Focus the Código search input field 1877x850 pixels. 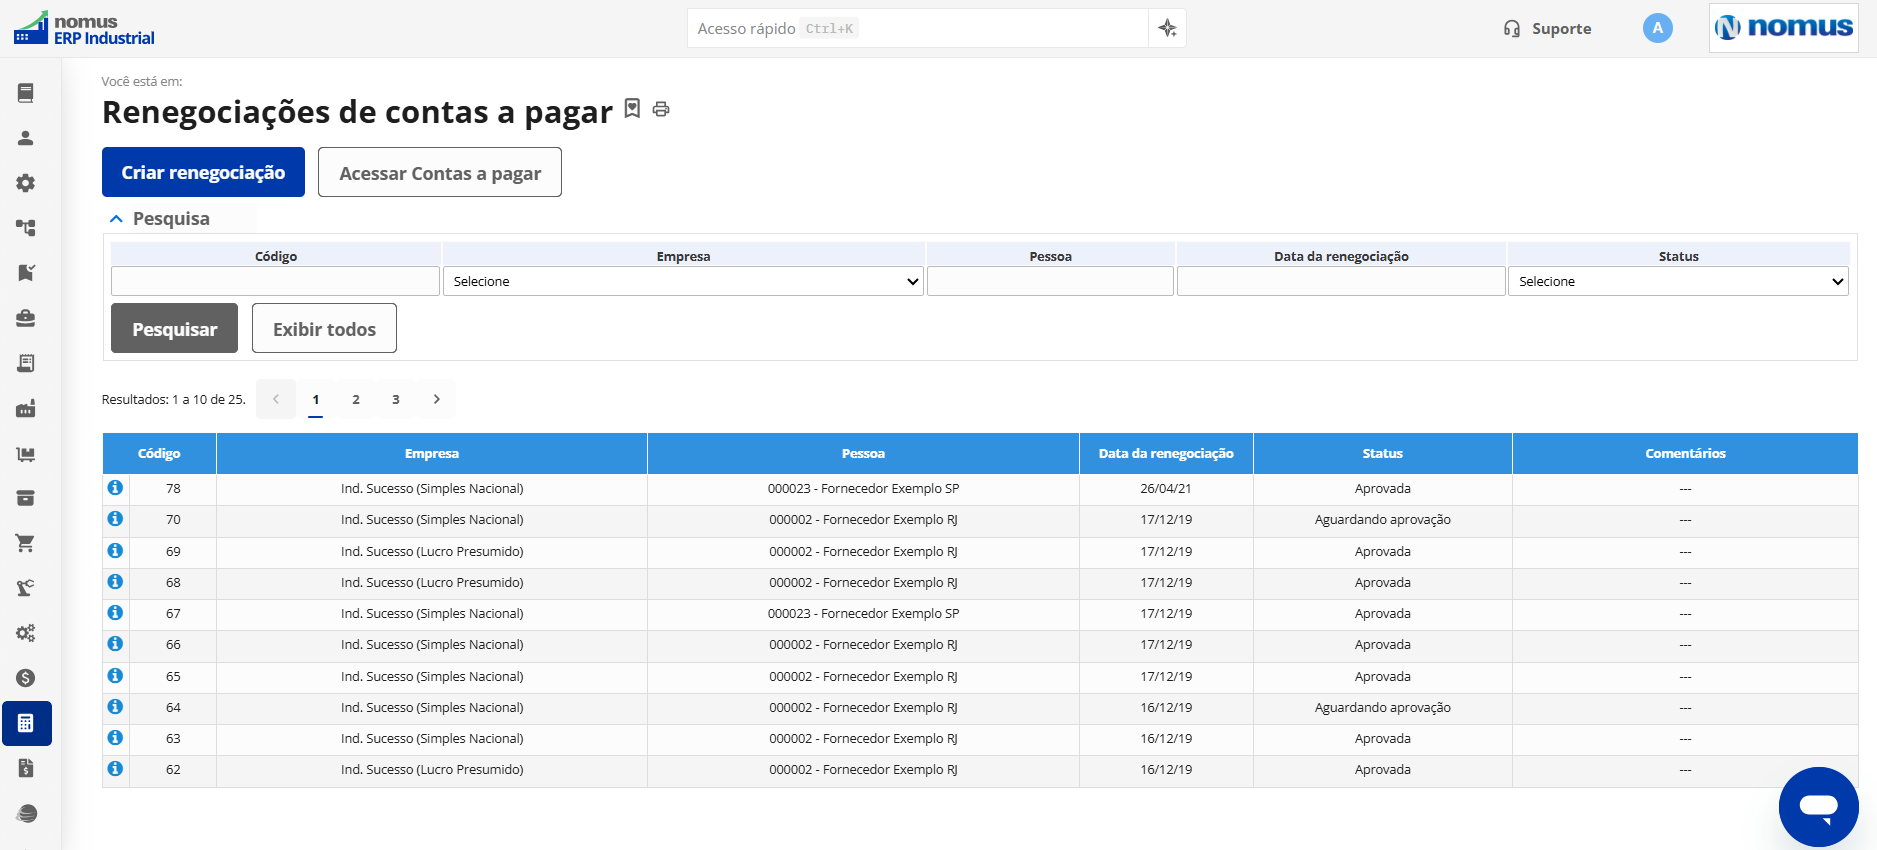(275, 281)
